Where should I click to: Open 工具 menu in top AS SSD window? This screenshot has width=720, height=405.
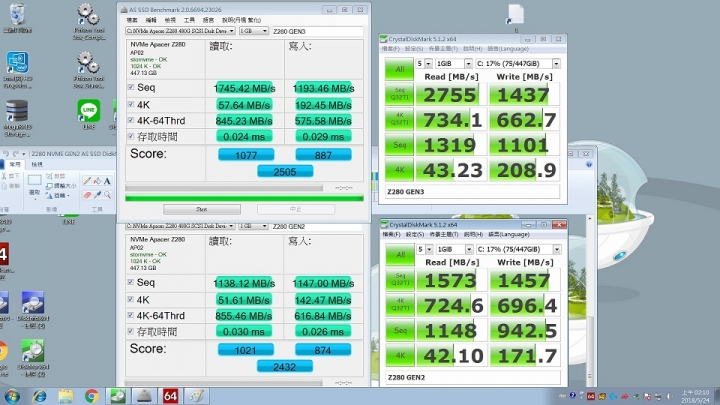click(x=189, y=20)
